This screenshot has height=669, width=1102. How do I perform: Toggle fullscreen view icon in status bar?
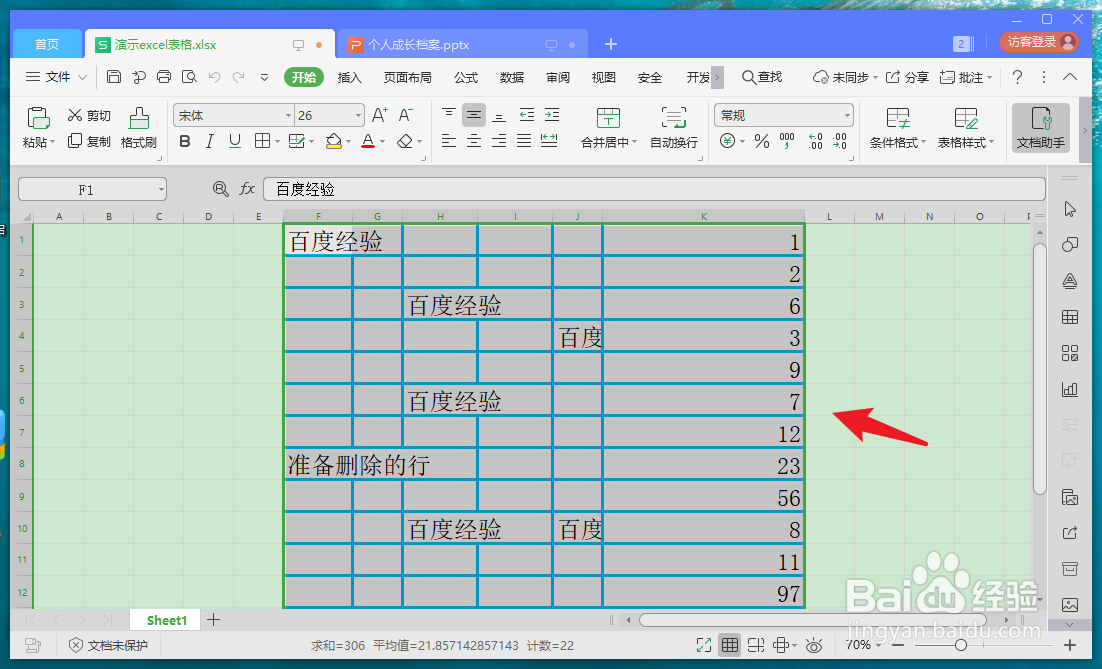point(704,644)
